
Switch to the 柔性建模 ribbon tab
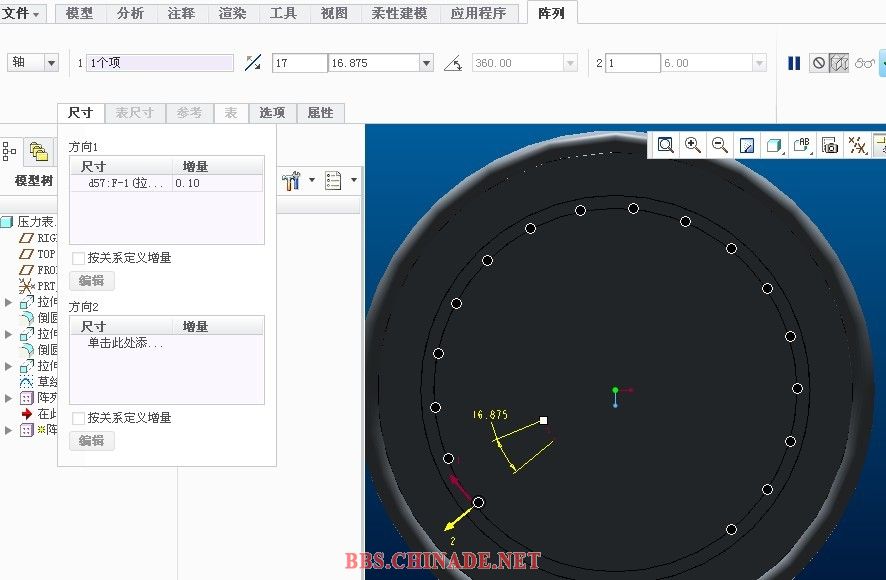coord(399,13)
